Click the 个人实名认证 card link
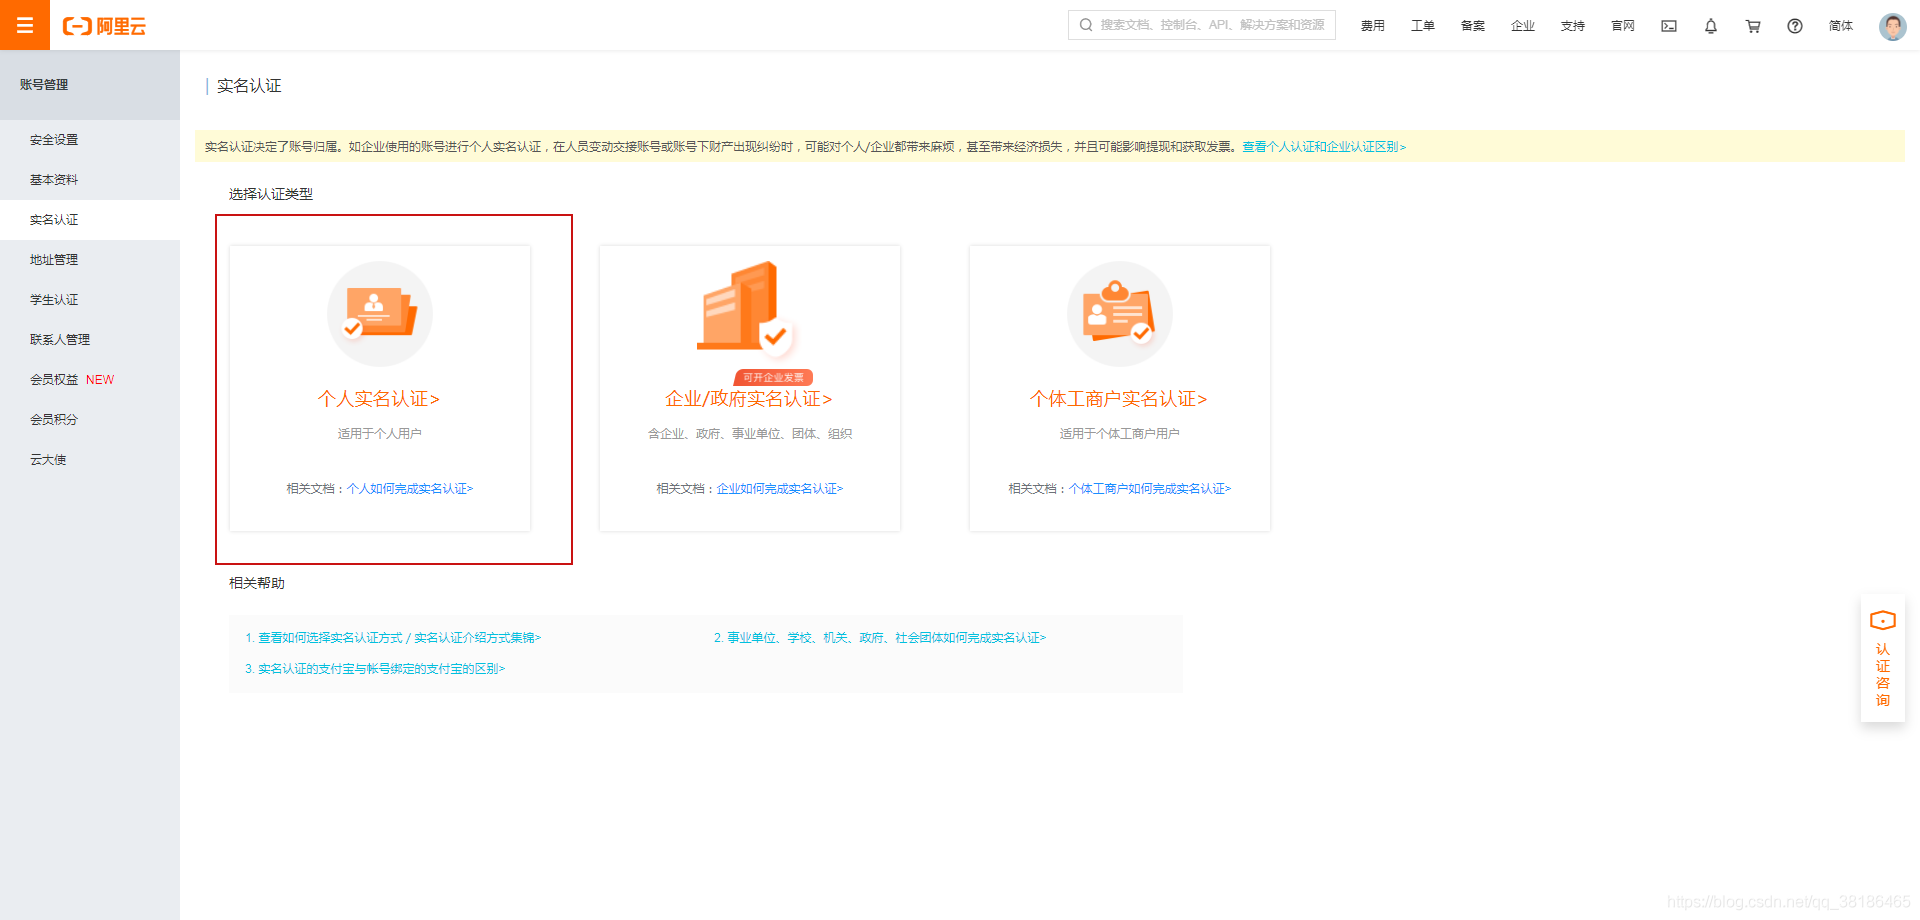The image size is (1920, 920). (x=379, y=398)
